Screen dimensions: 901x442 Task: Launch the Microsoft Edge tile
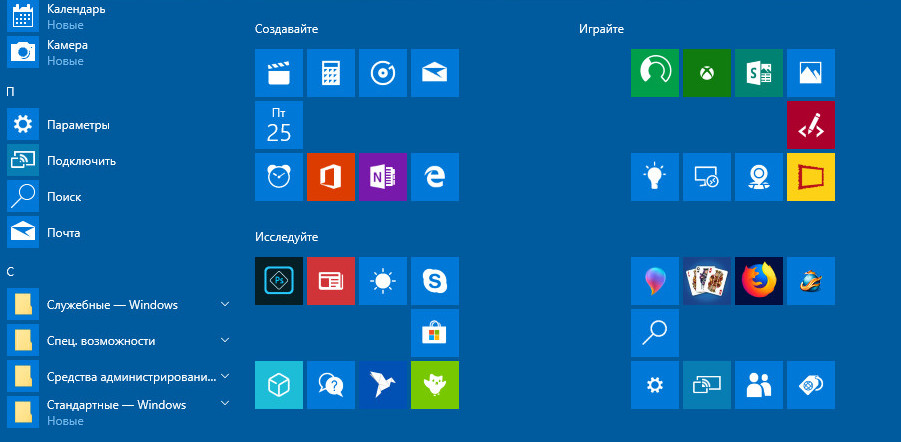435,177
